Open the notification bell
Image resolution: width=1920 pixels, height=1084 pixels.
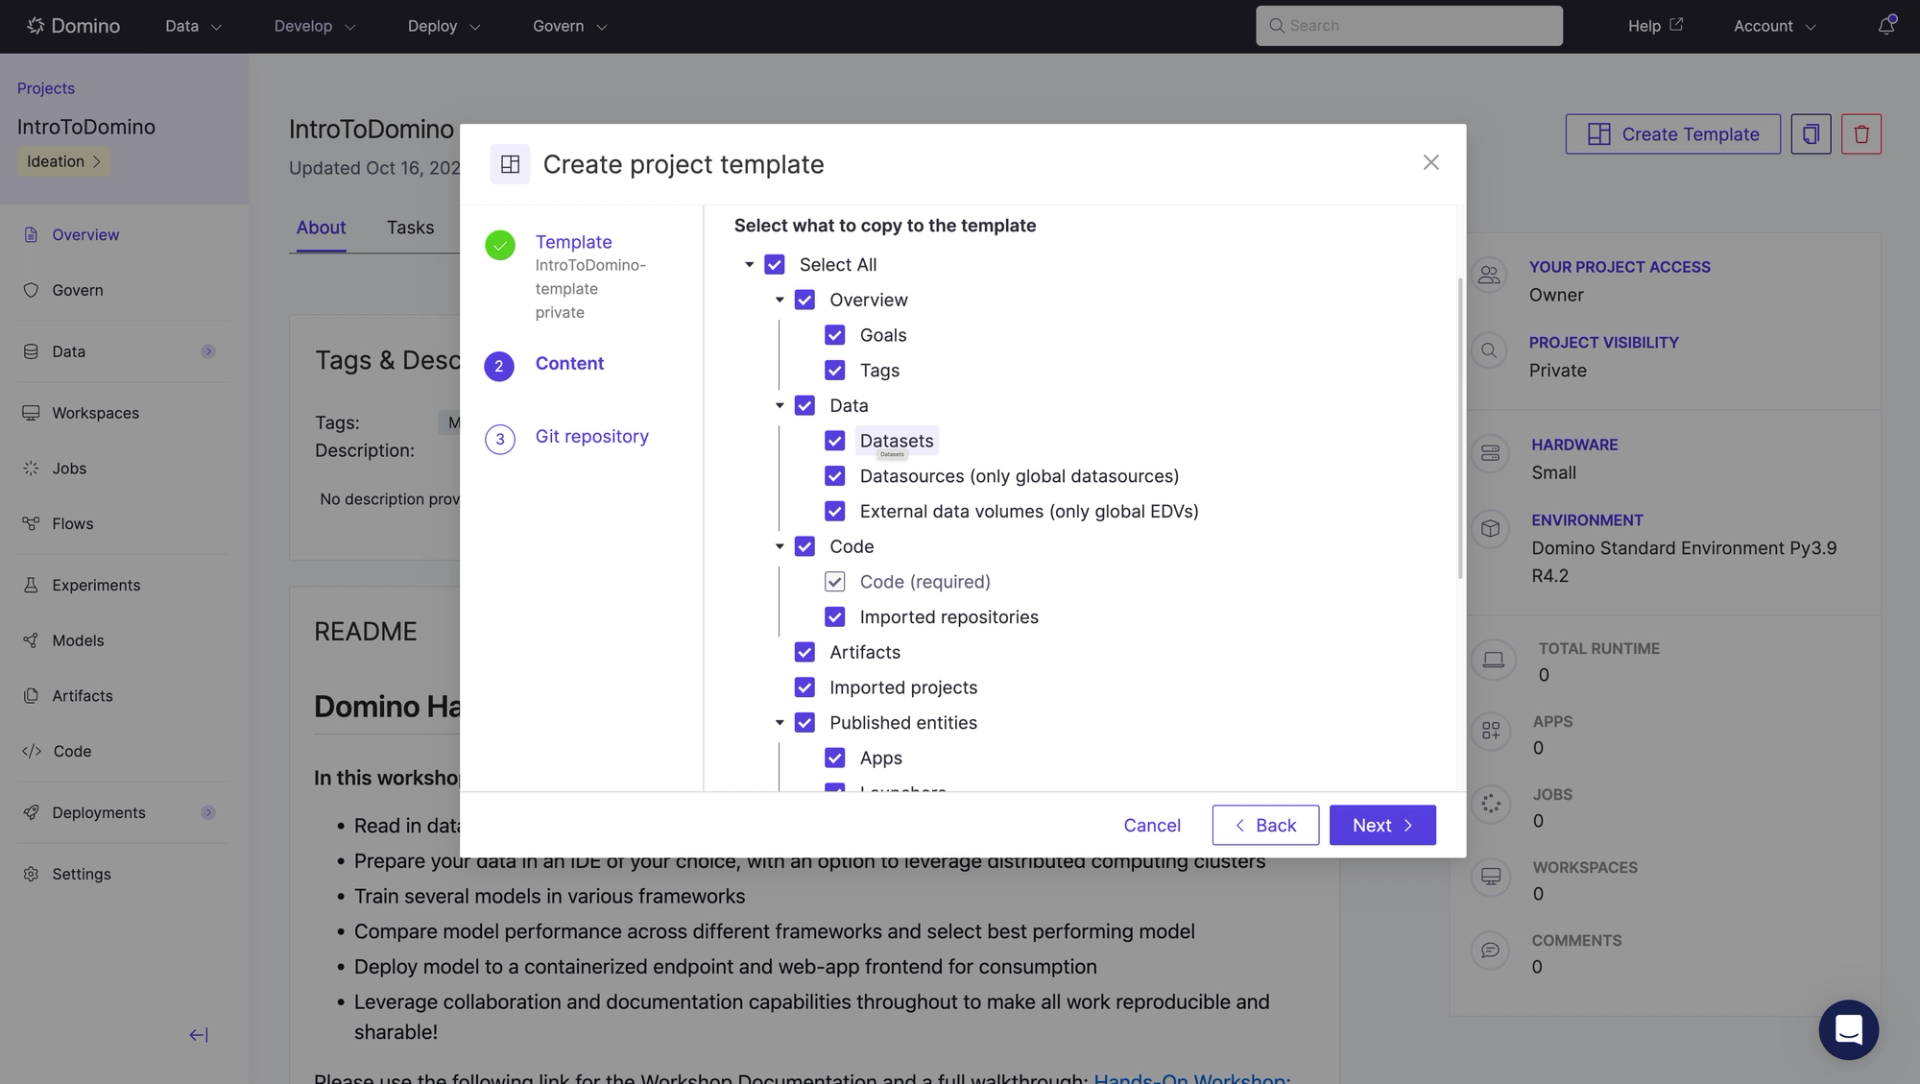tap(1886, 25)
